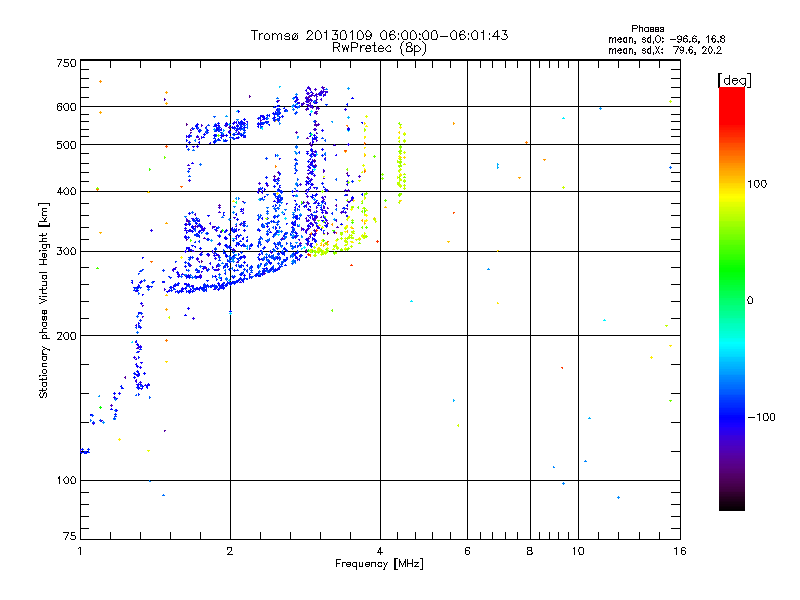Click the y-axis tick label '75'
The height and width of the screenshot is (600, 800).
(70, 536)
